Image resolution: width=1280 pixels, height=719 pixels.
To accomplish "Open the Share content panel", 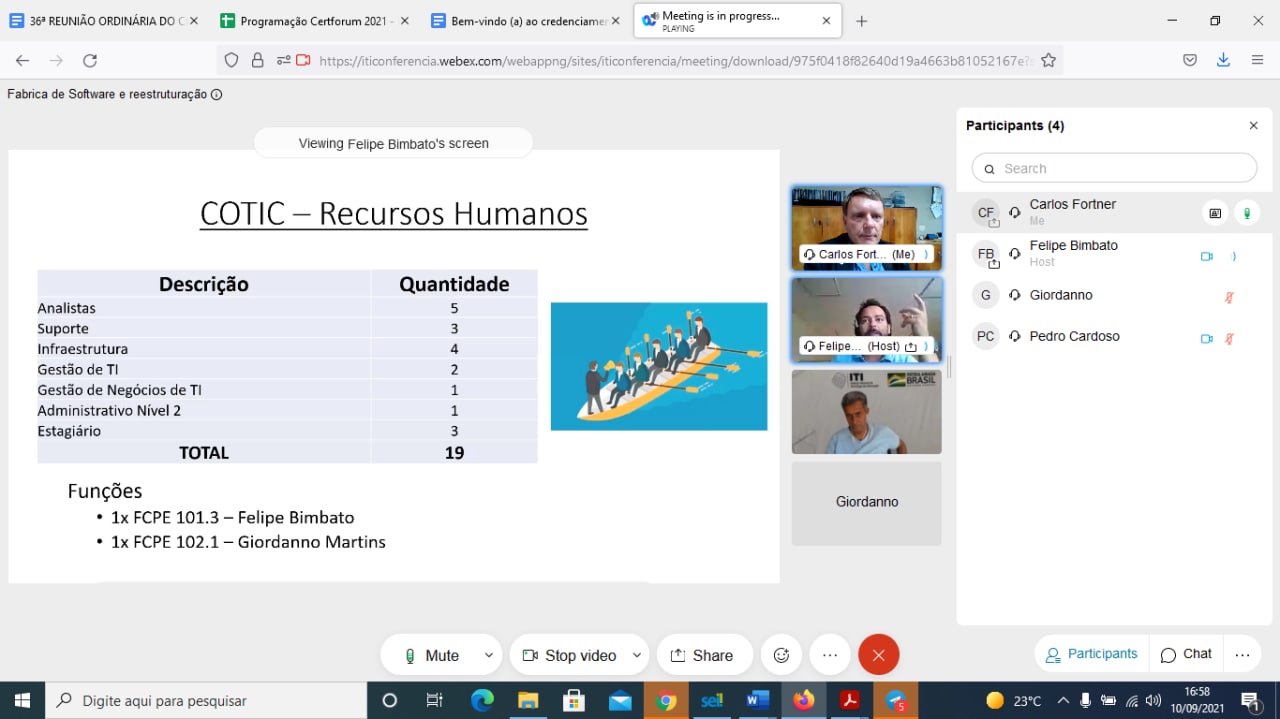I will 704,655.
